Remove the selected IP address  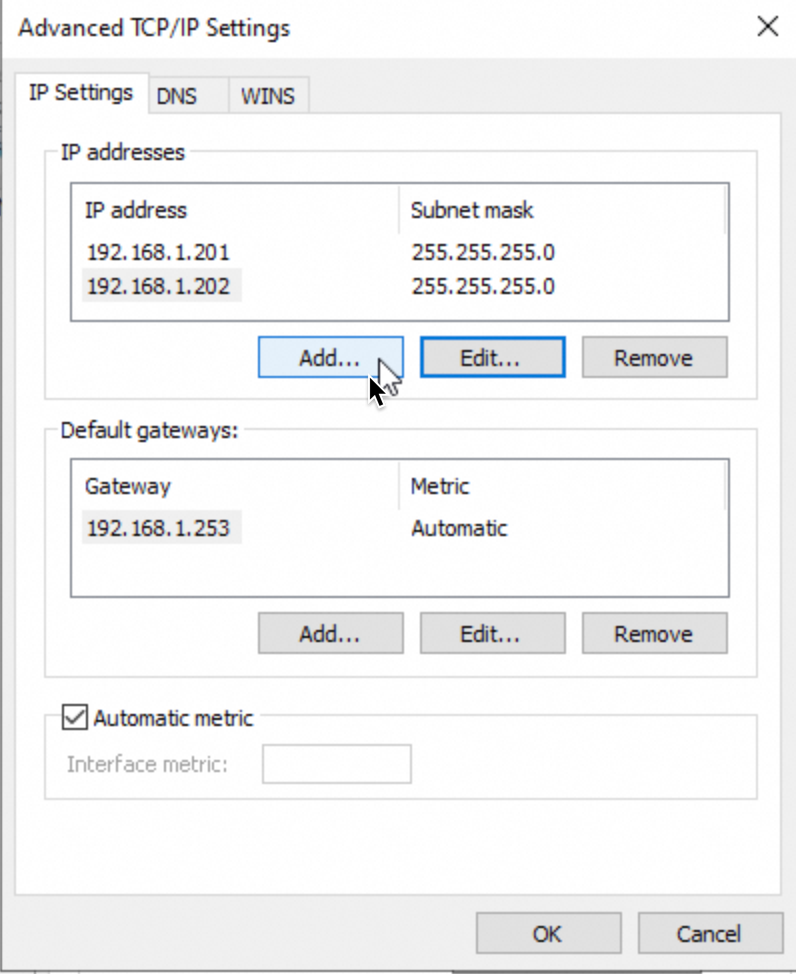click(x=654, y=357)
